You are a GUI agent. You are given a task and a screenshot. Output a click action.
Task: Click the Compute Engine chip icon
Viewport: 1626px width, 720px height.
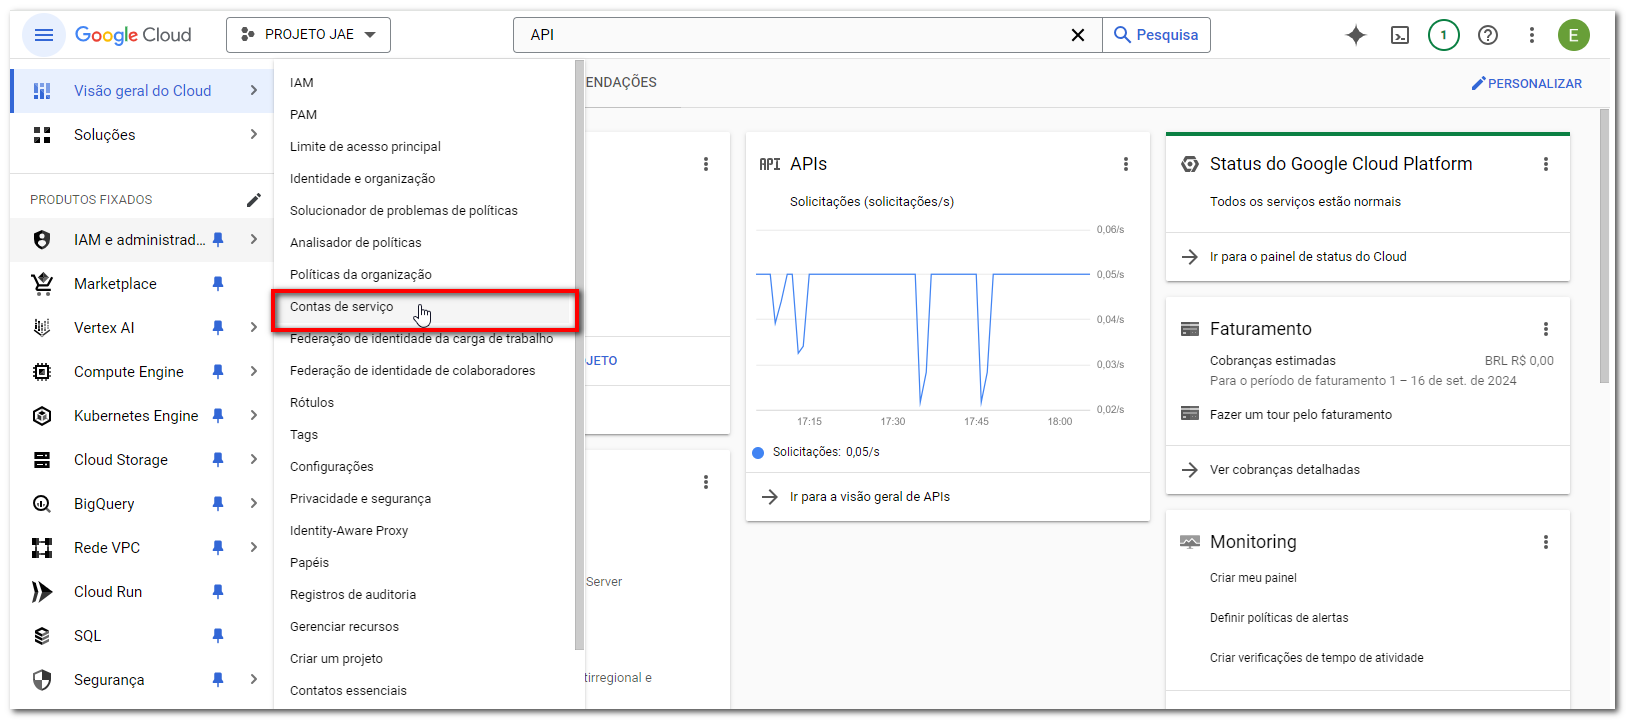point(42,372)
